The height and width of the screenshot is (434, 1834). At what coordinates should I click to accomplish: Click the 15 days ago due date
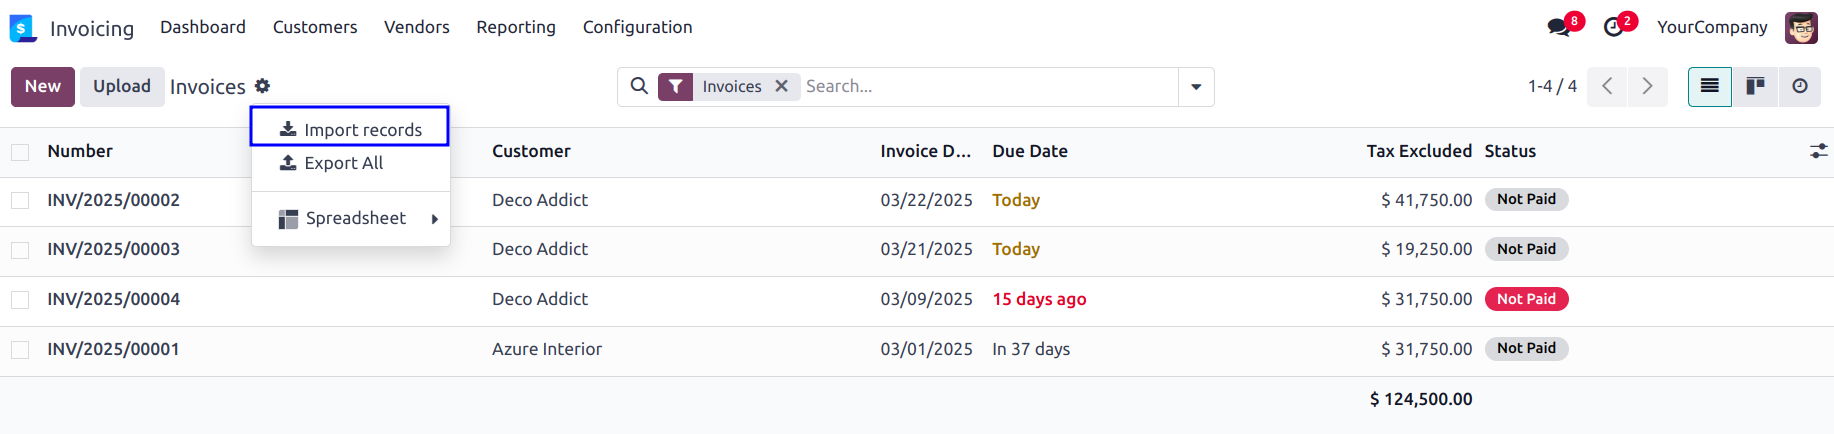point(1039,299)
